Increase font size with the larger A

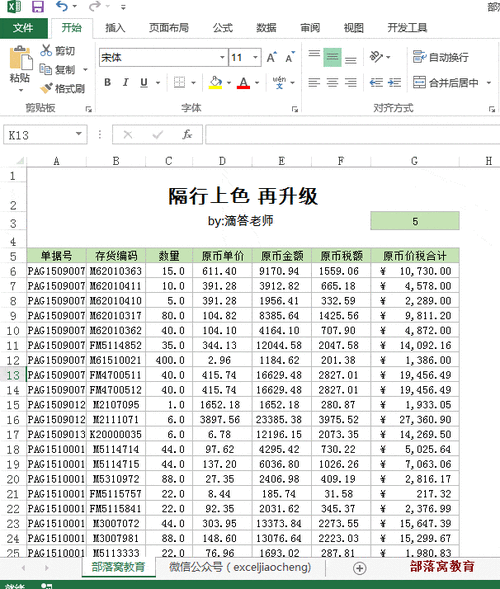(x=272, y=57)
